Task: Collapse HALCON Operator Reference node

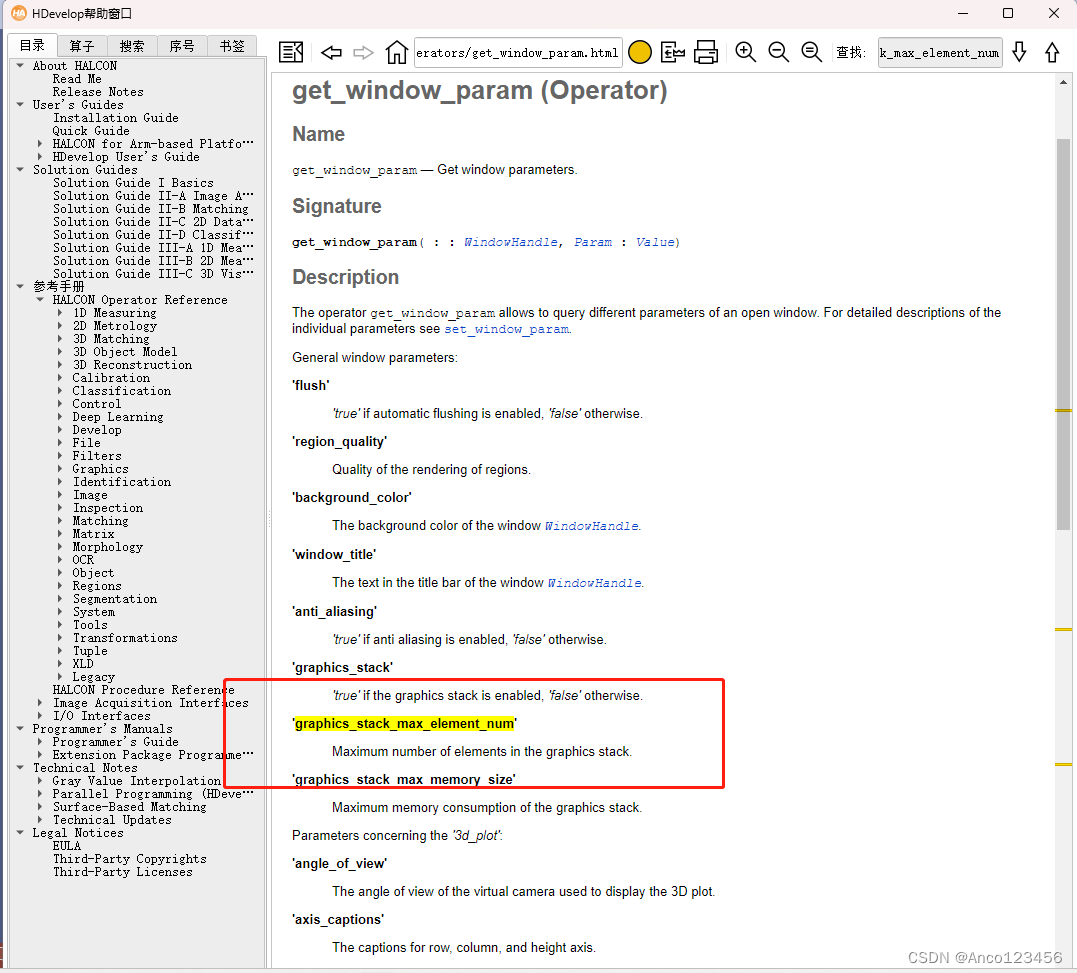Action: point(40,299)
